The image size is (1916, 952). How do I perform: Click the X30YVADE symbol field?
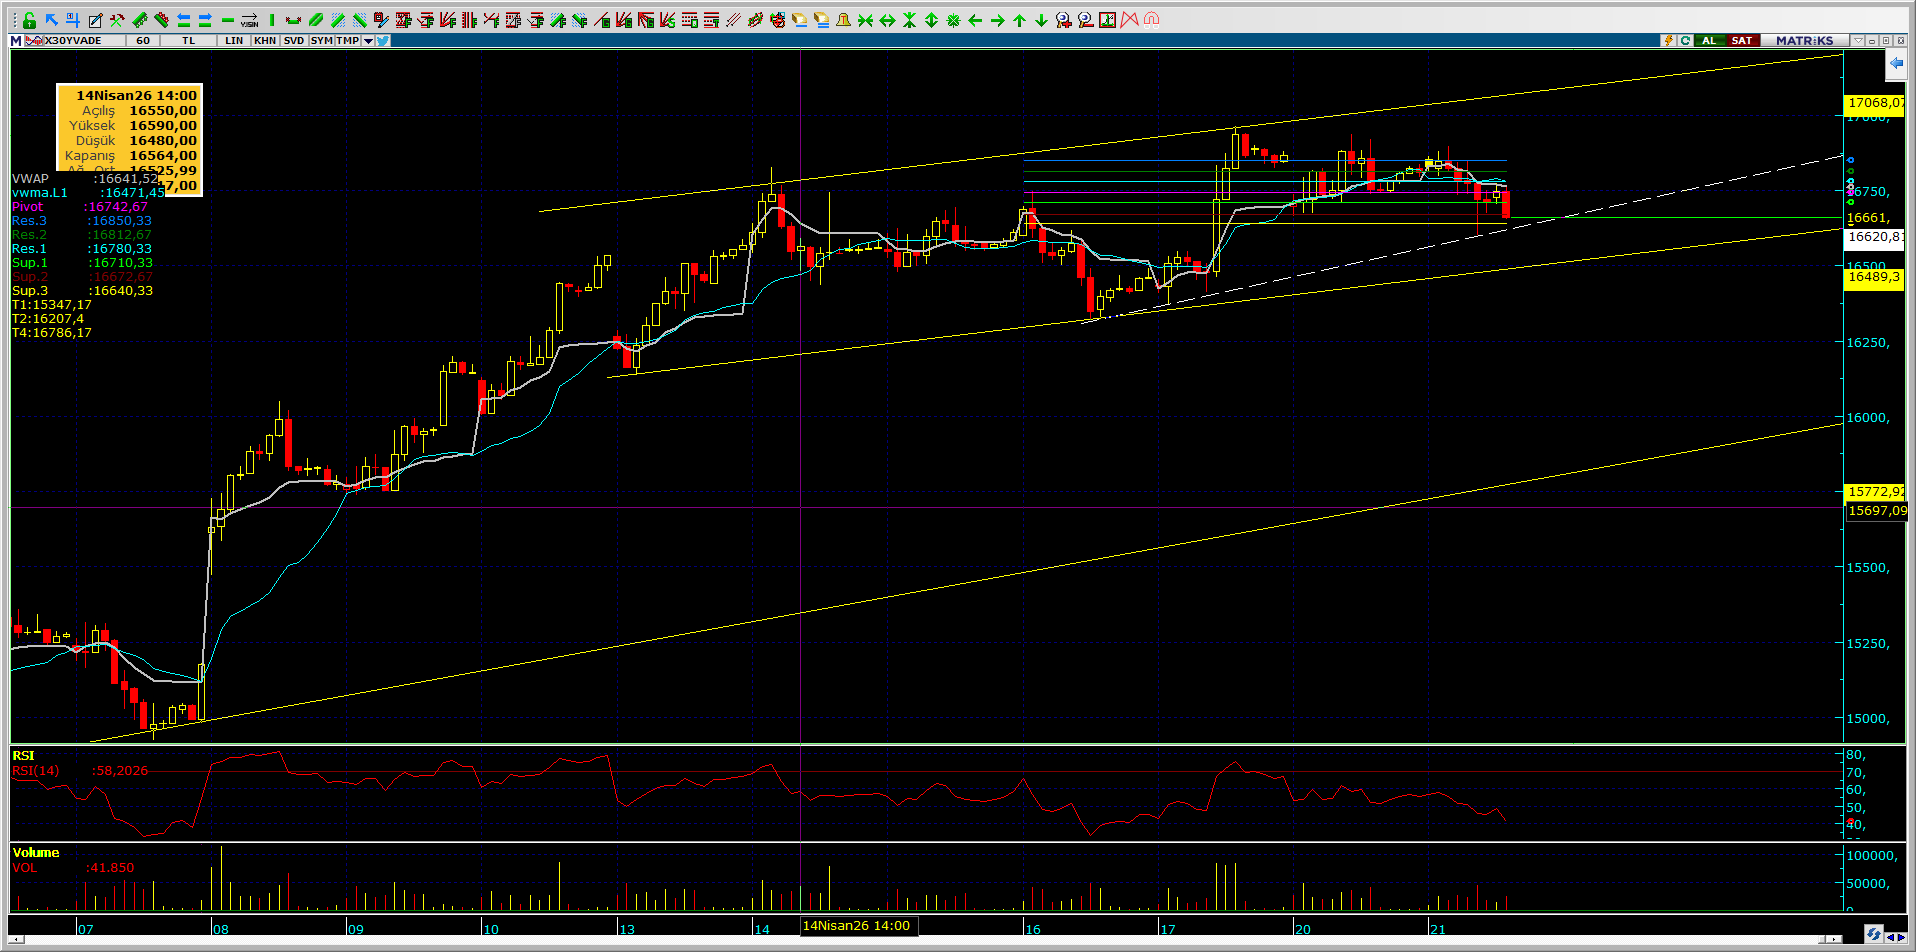(74, 41)
